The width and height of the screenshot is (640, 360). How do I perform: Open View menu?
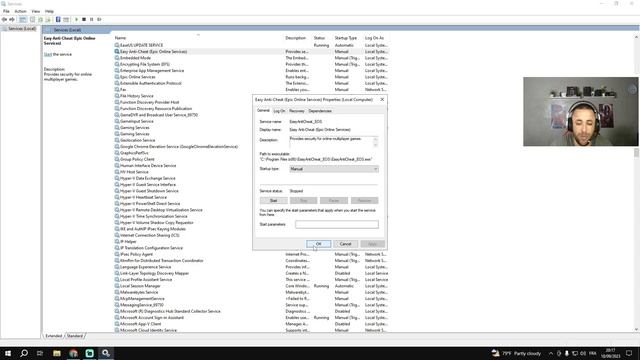point(36,11)
